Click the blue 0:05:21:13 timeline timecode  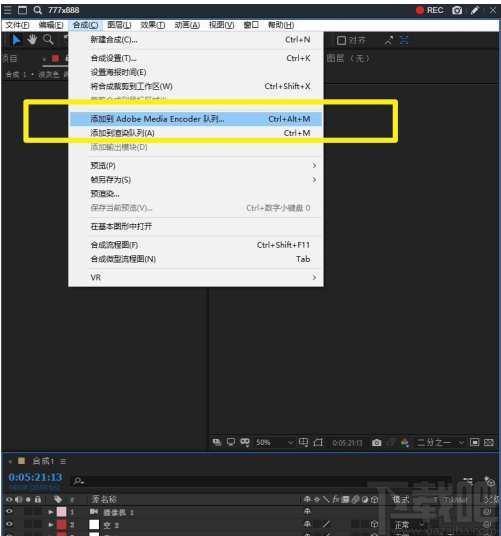(35, 477)
